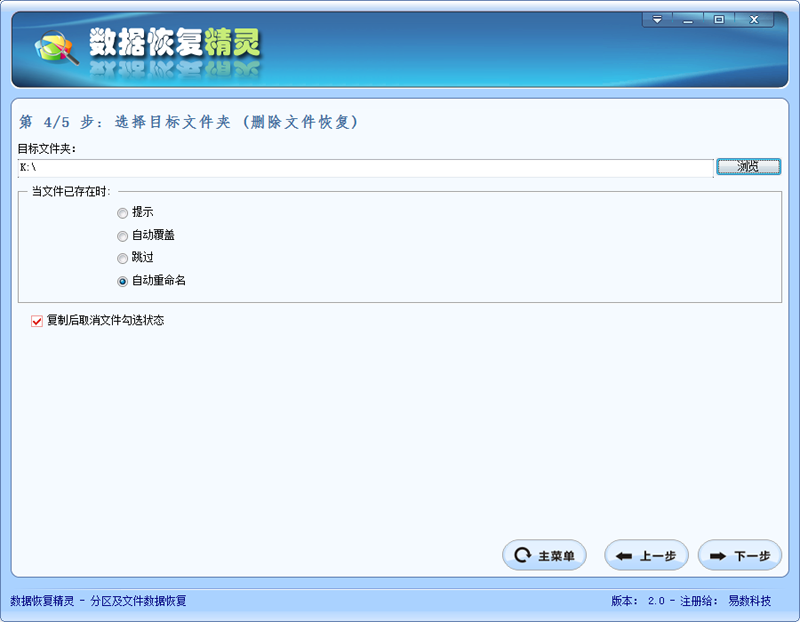
Task: Click the 当文件已存在时 group label
Action: [x=71, y=191]
